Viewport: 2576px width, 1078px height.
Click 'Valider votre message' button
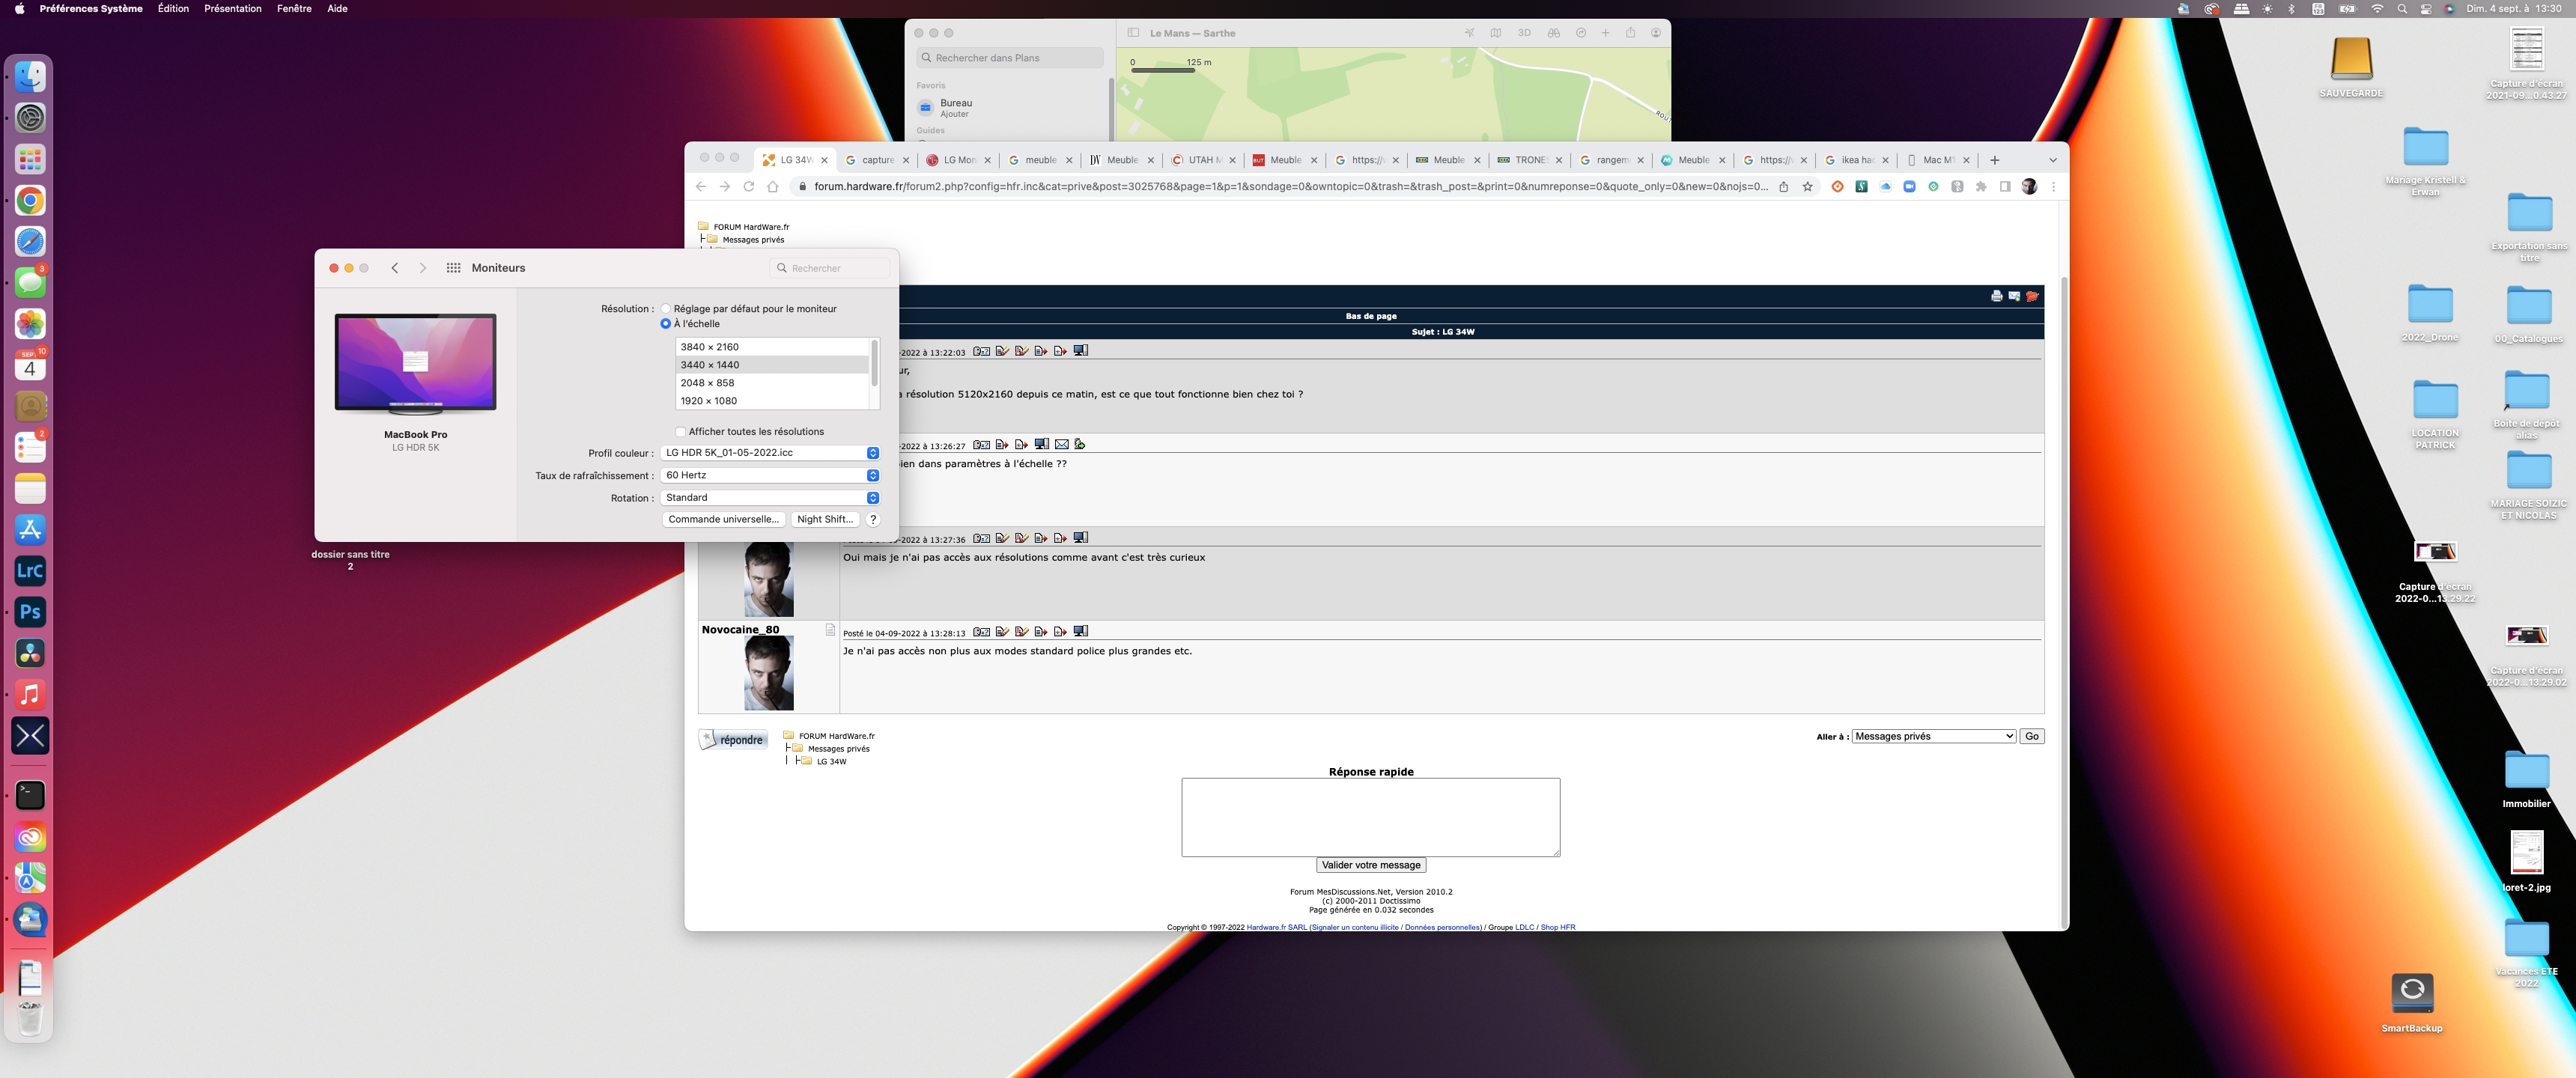[x=1370, y=865]
